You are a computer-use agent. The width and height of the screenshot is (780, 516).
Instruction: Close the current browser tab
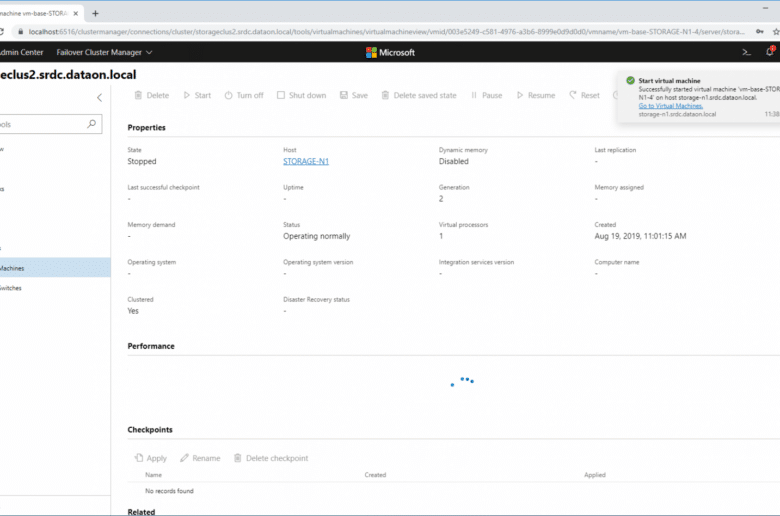(x=76, y=13)
